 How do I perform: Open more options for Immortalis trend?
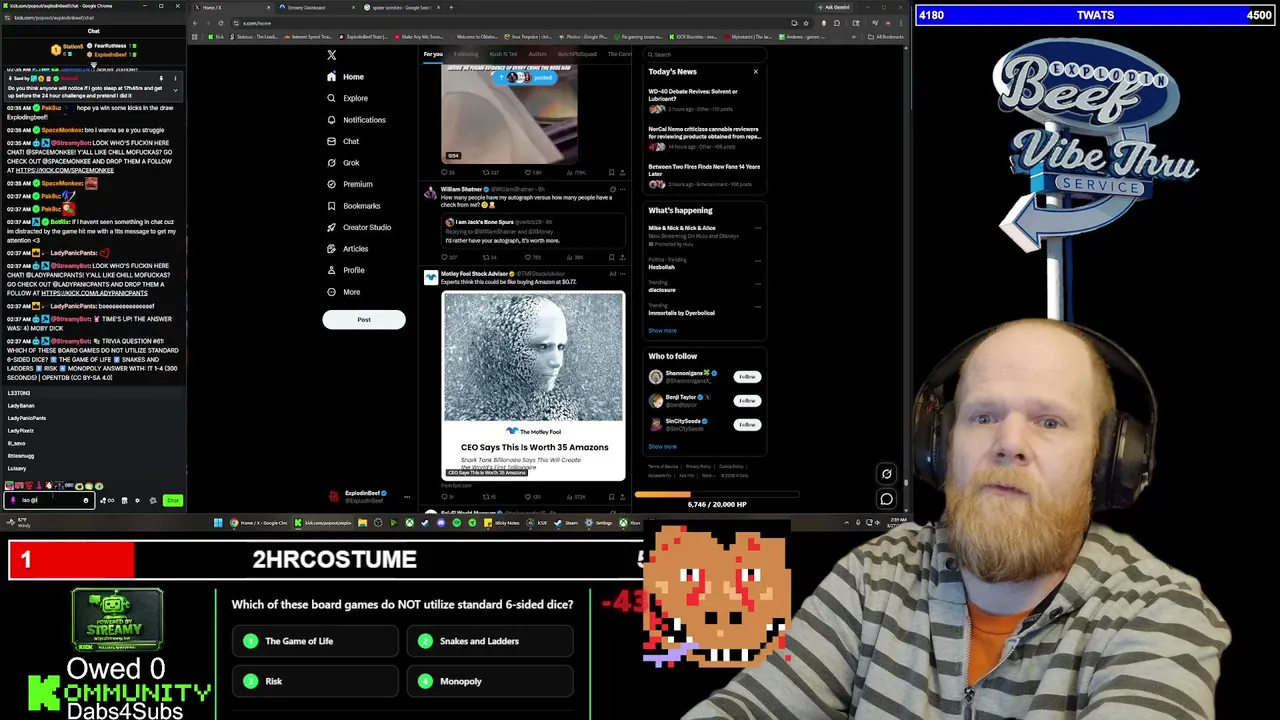click(x=757, y=305)
